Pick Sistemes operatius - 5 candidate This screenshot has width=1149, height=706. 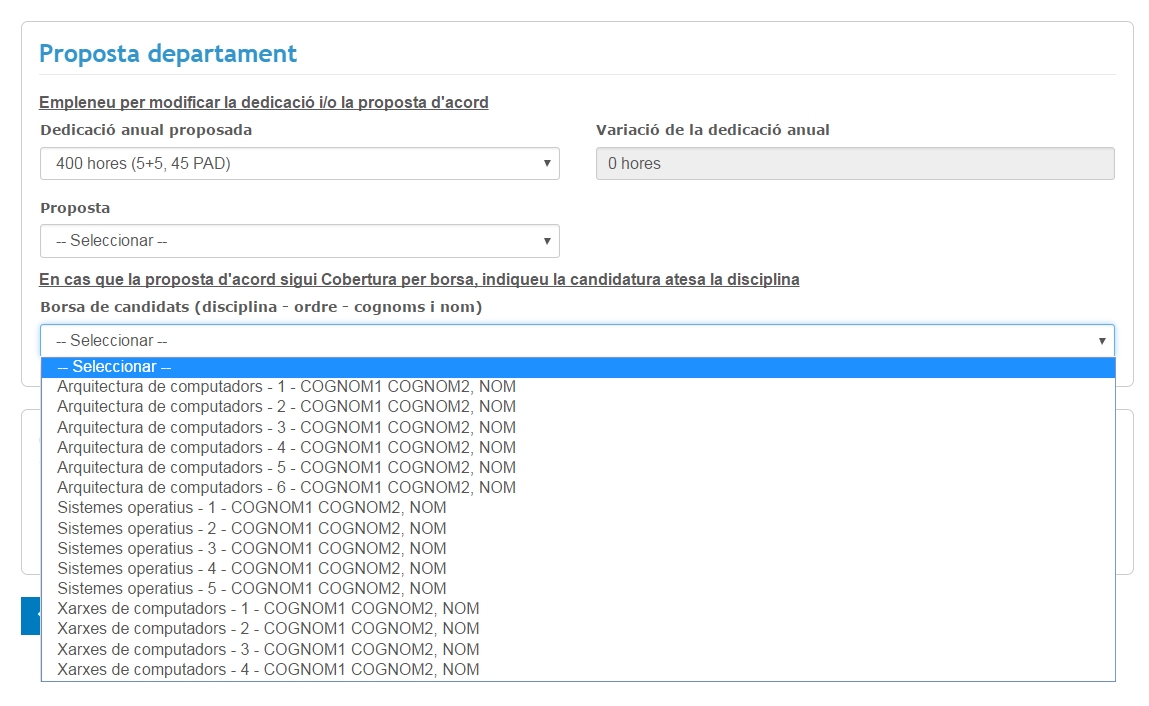(252, 589)
